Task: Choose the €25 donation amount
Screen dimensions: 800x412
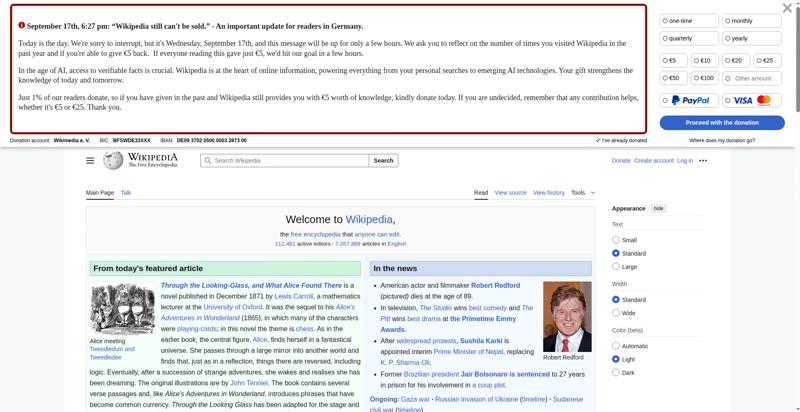Action: (x=767, y=60)
